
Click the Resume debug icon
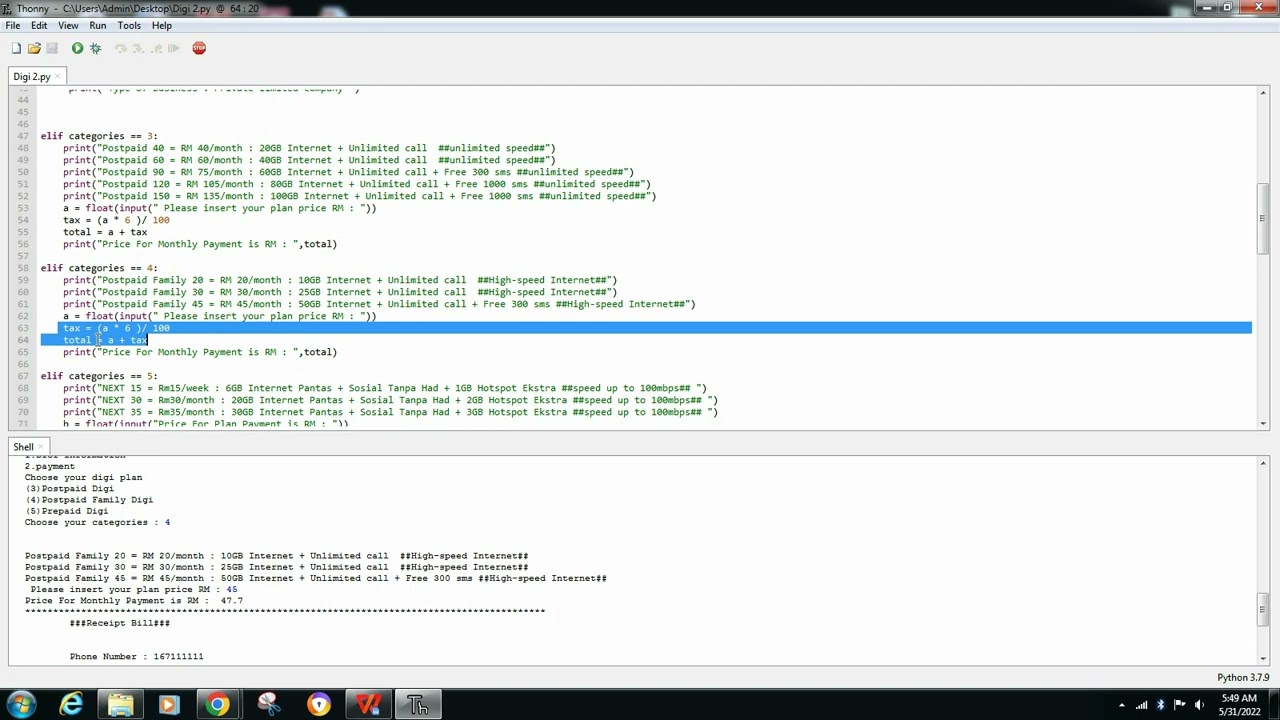click(174, 48)
